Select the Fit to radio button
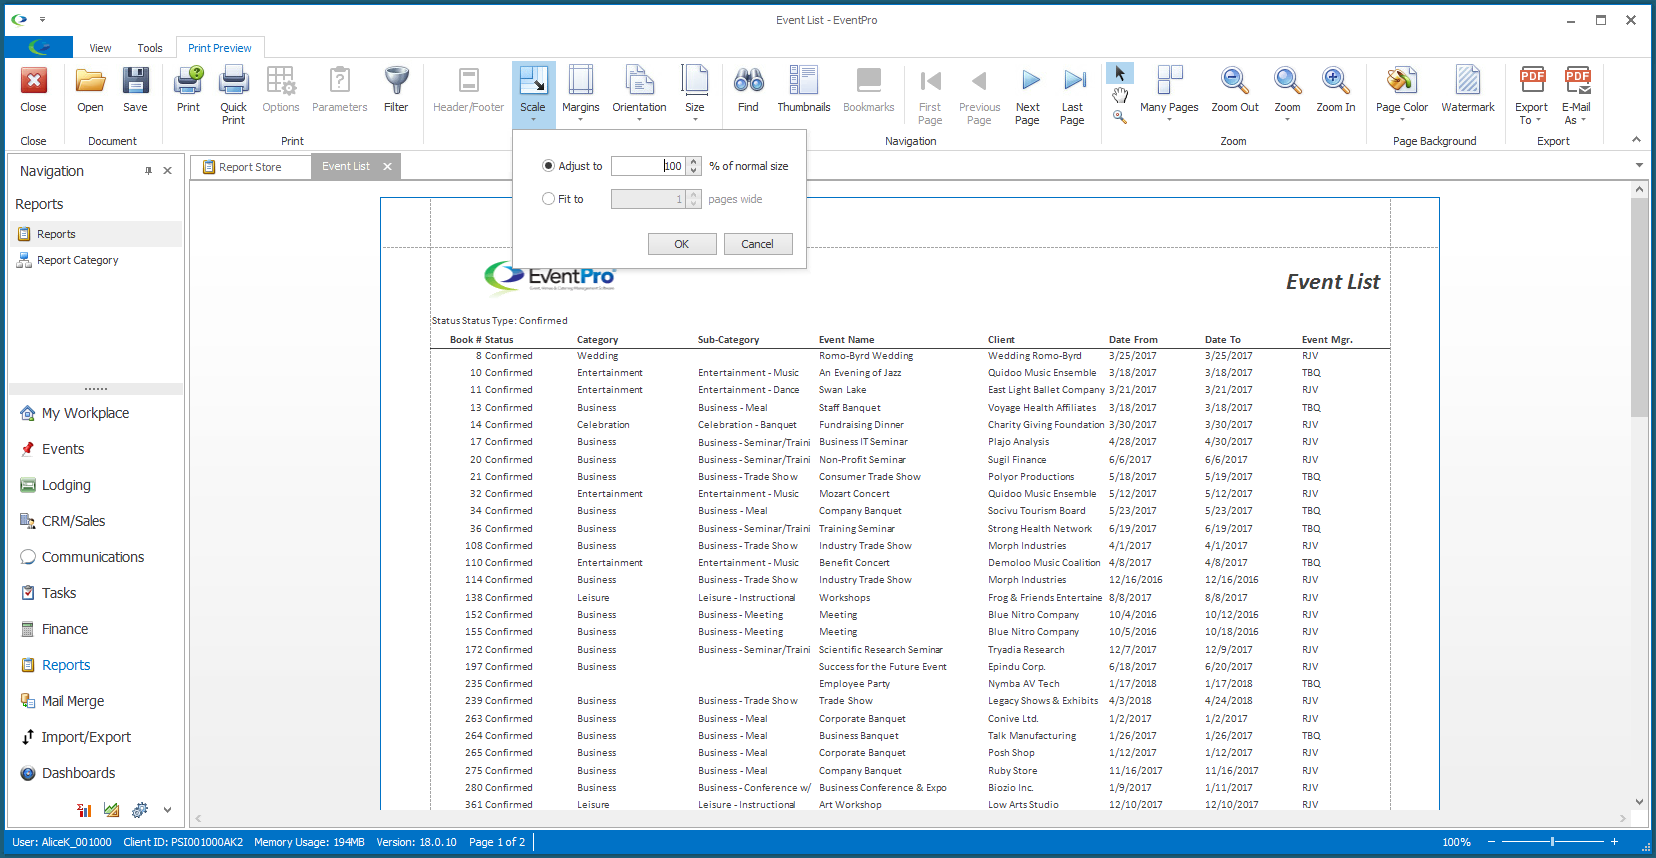 (x=548, y=199)
